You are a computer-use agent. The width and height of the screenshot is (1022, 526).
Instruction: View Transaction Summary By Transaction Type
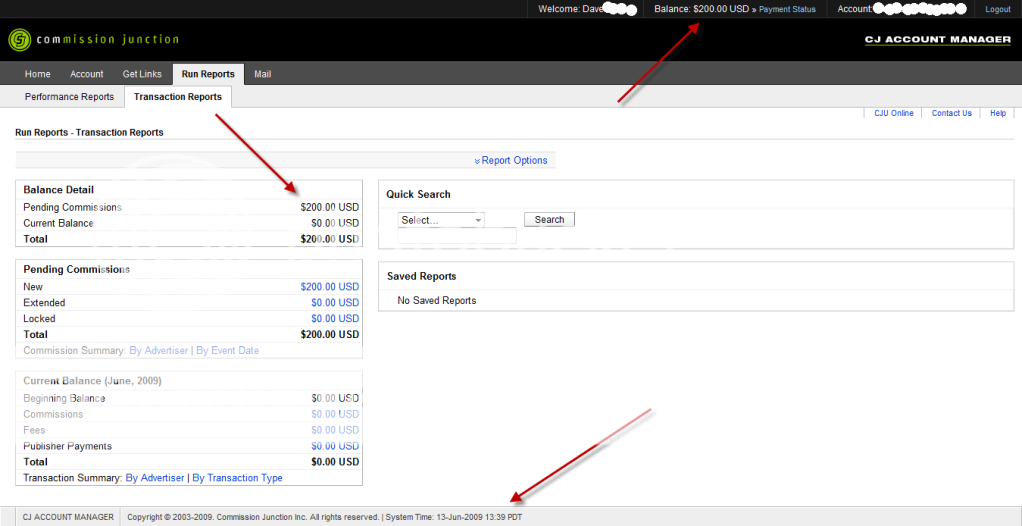tap(237, 478)
